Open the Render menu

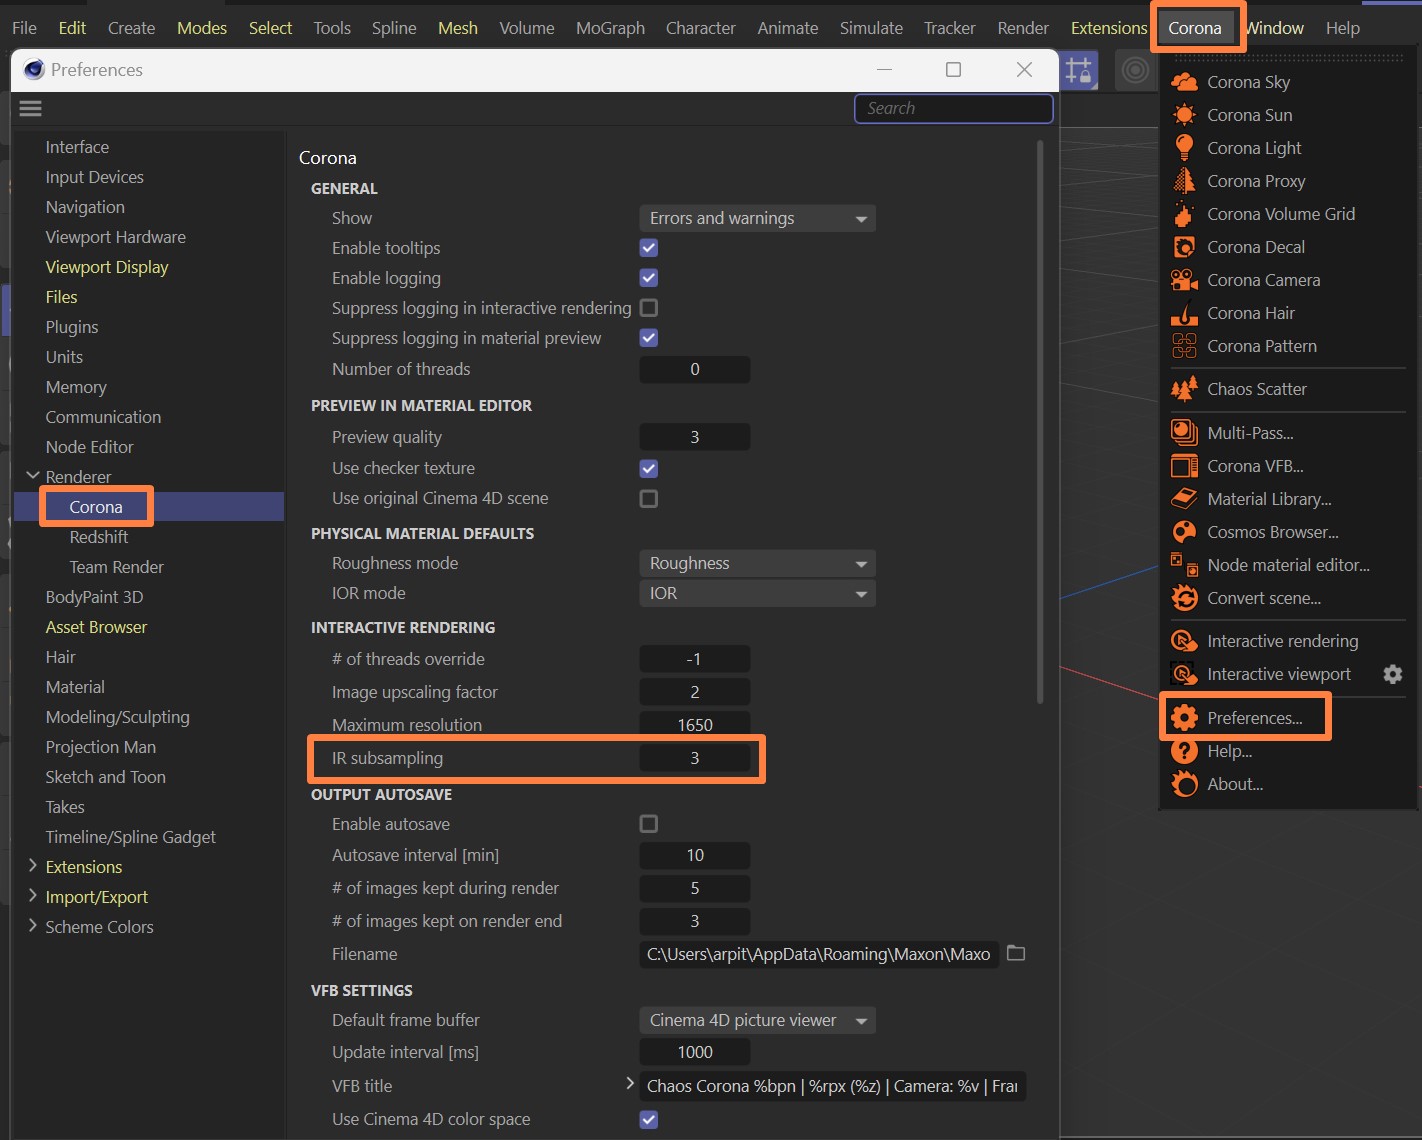1023,28
